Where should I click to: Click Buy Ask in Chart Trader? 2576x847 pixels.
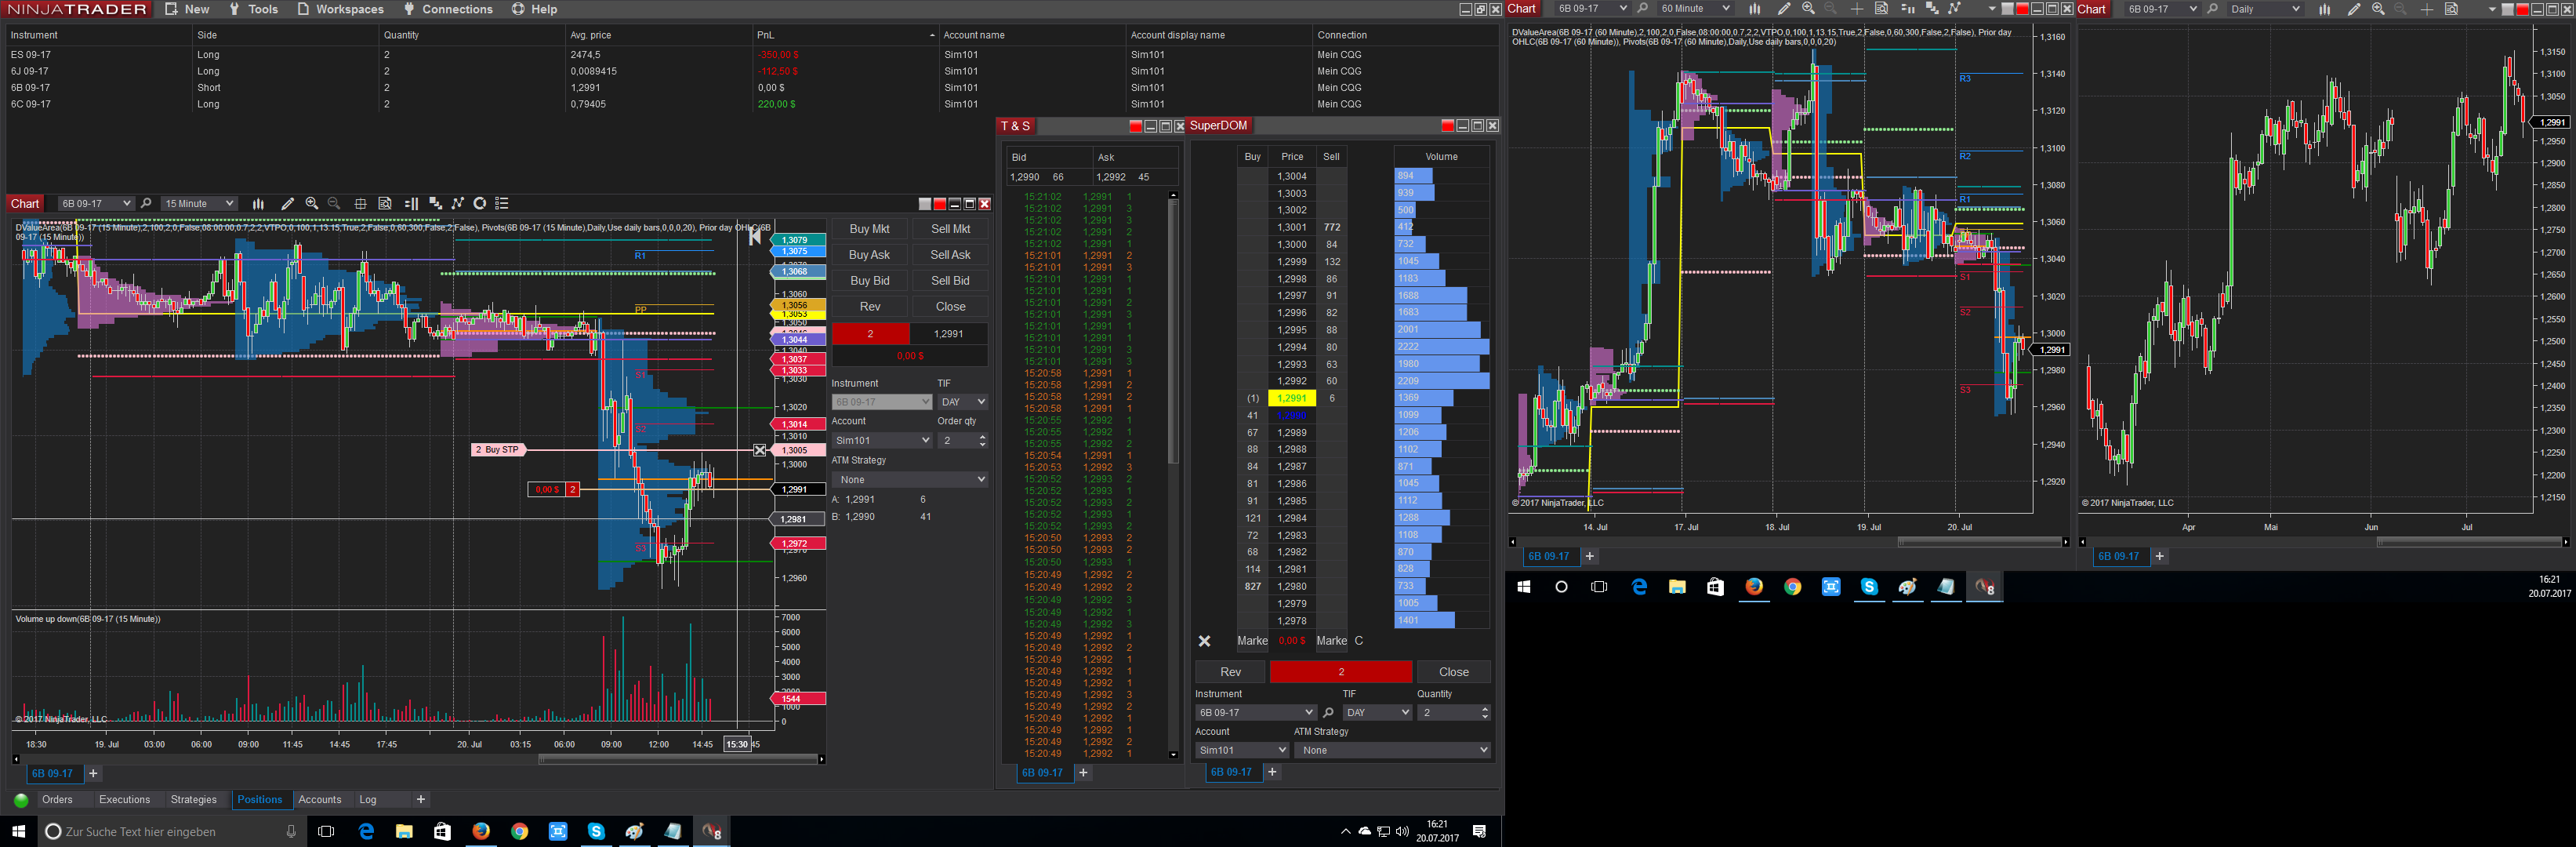click(x=870, y=255)
